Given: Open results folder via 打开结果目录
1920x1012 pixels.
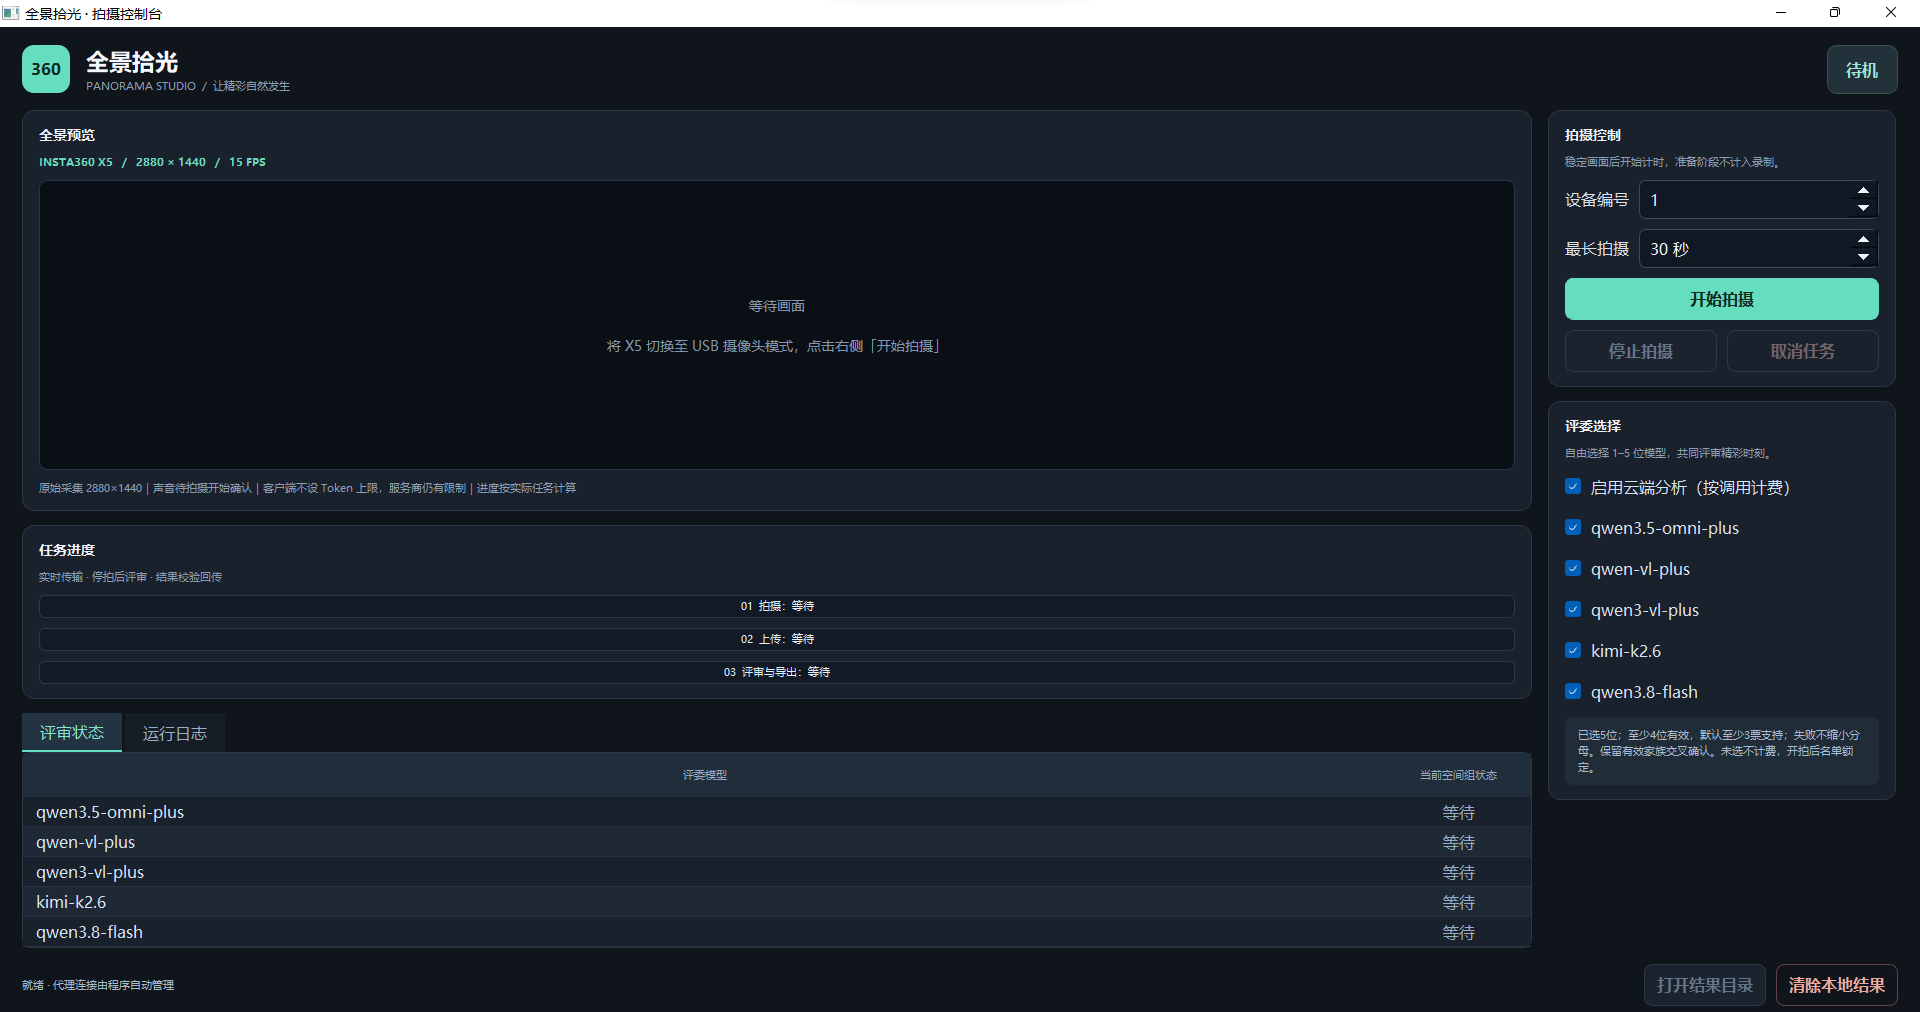Looking at the screenshot, I should tap(1704, 985).
